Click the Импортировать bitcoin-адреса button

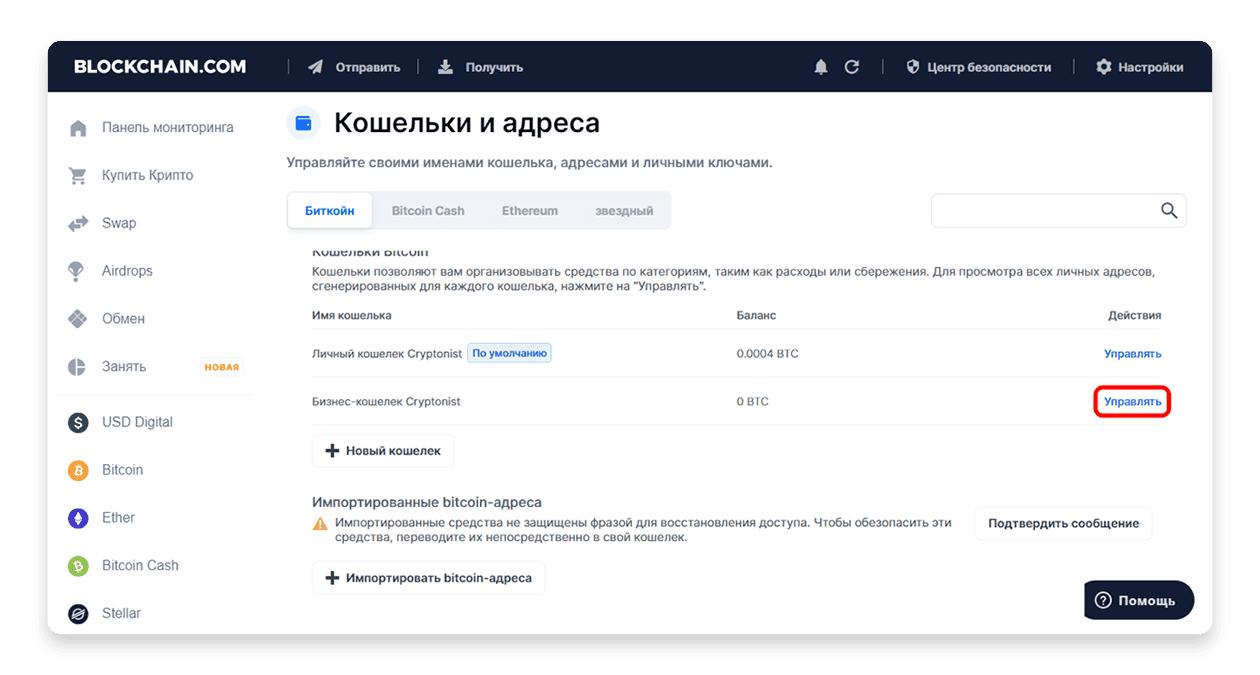coord(429,578)
